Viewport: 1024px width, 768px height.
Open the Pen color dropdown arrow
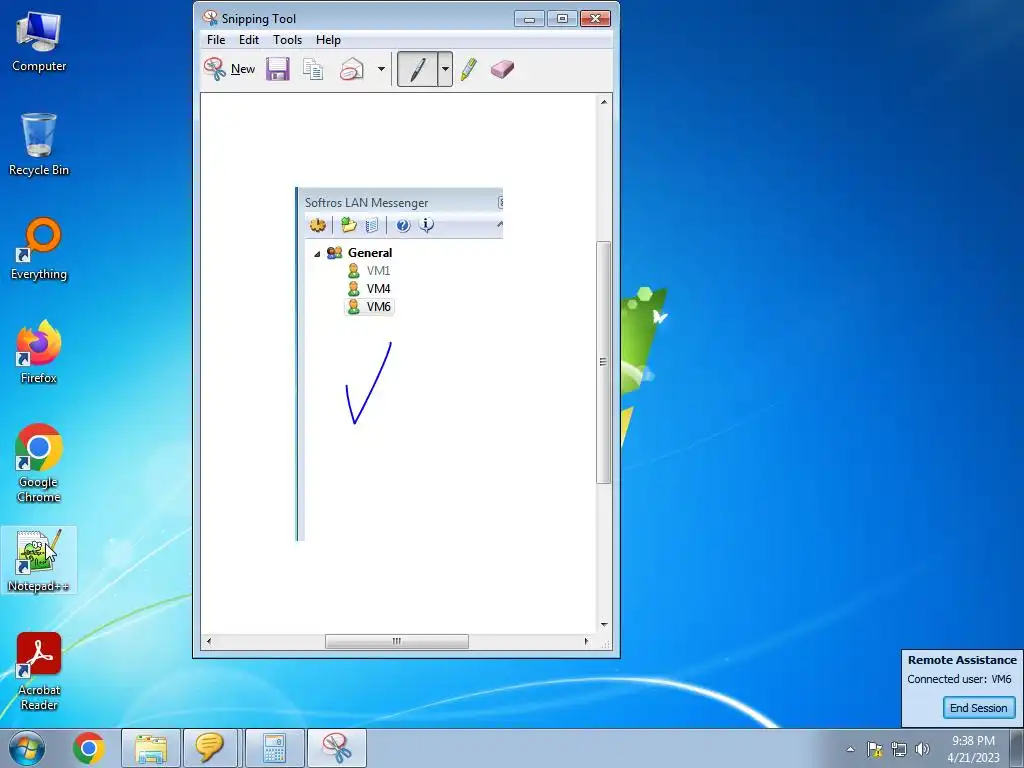(445, 69)
